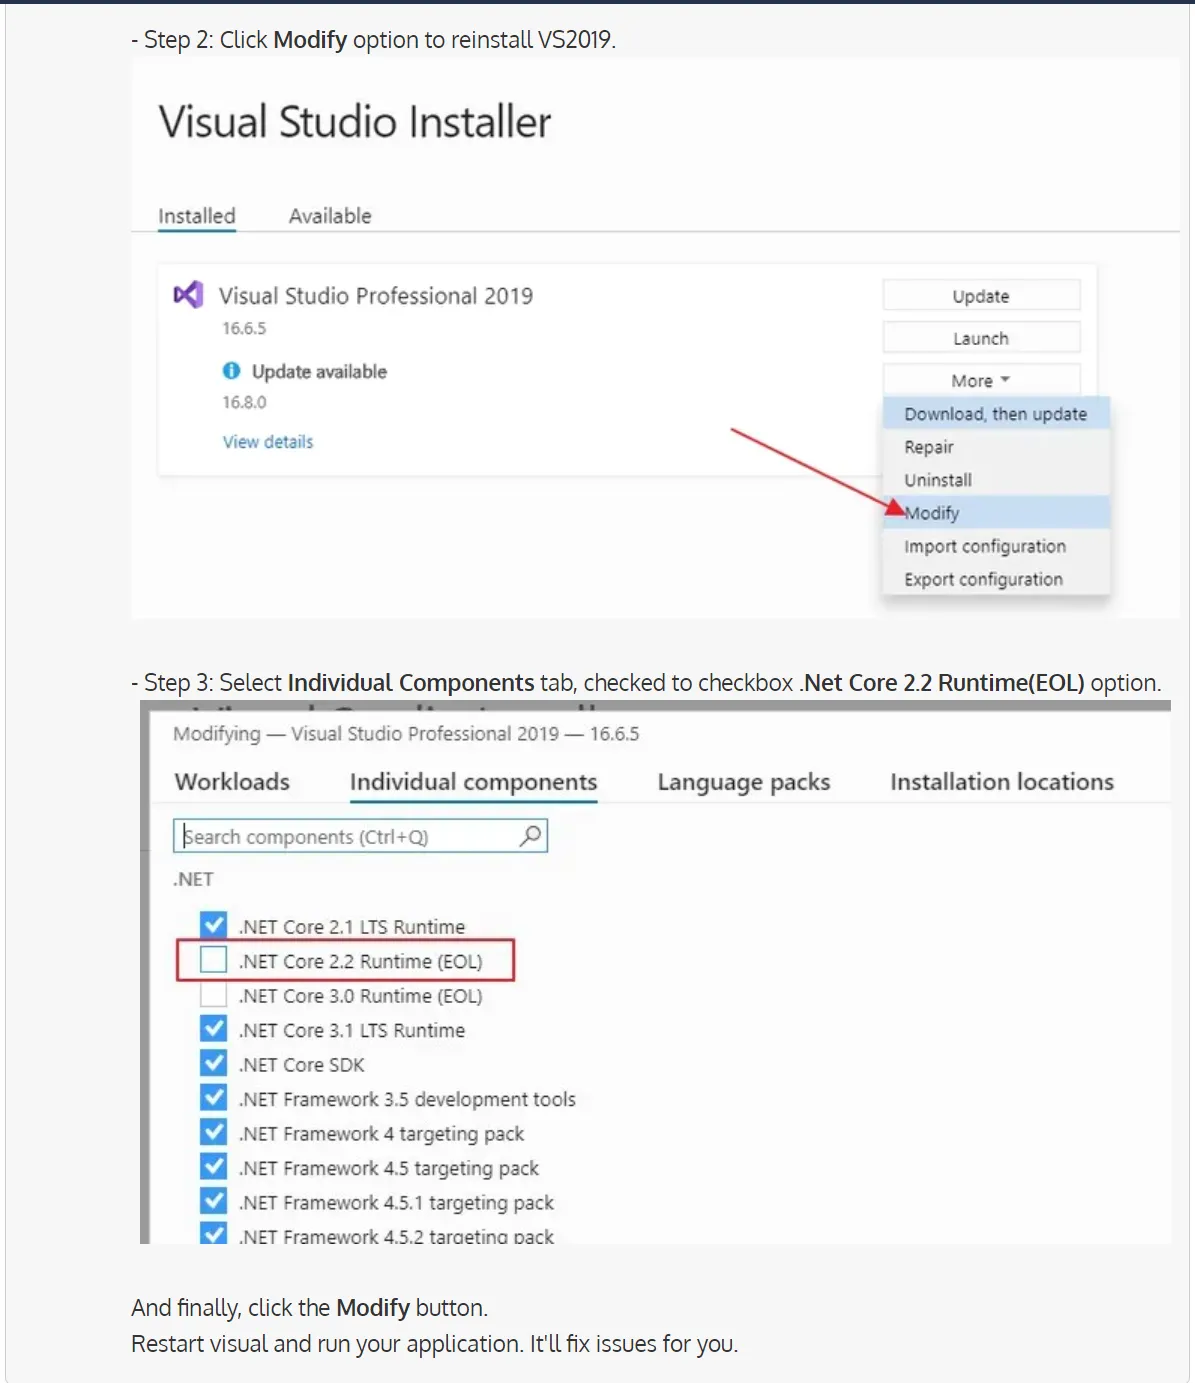Click the Update available info icon
Image resolution: width=1195 pixels, height=1383 pixels.
coord(231,371)
